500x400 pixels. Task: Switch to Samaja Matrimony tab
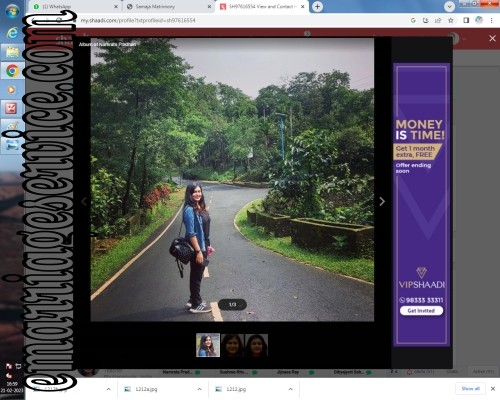168,6
